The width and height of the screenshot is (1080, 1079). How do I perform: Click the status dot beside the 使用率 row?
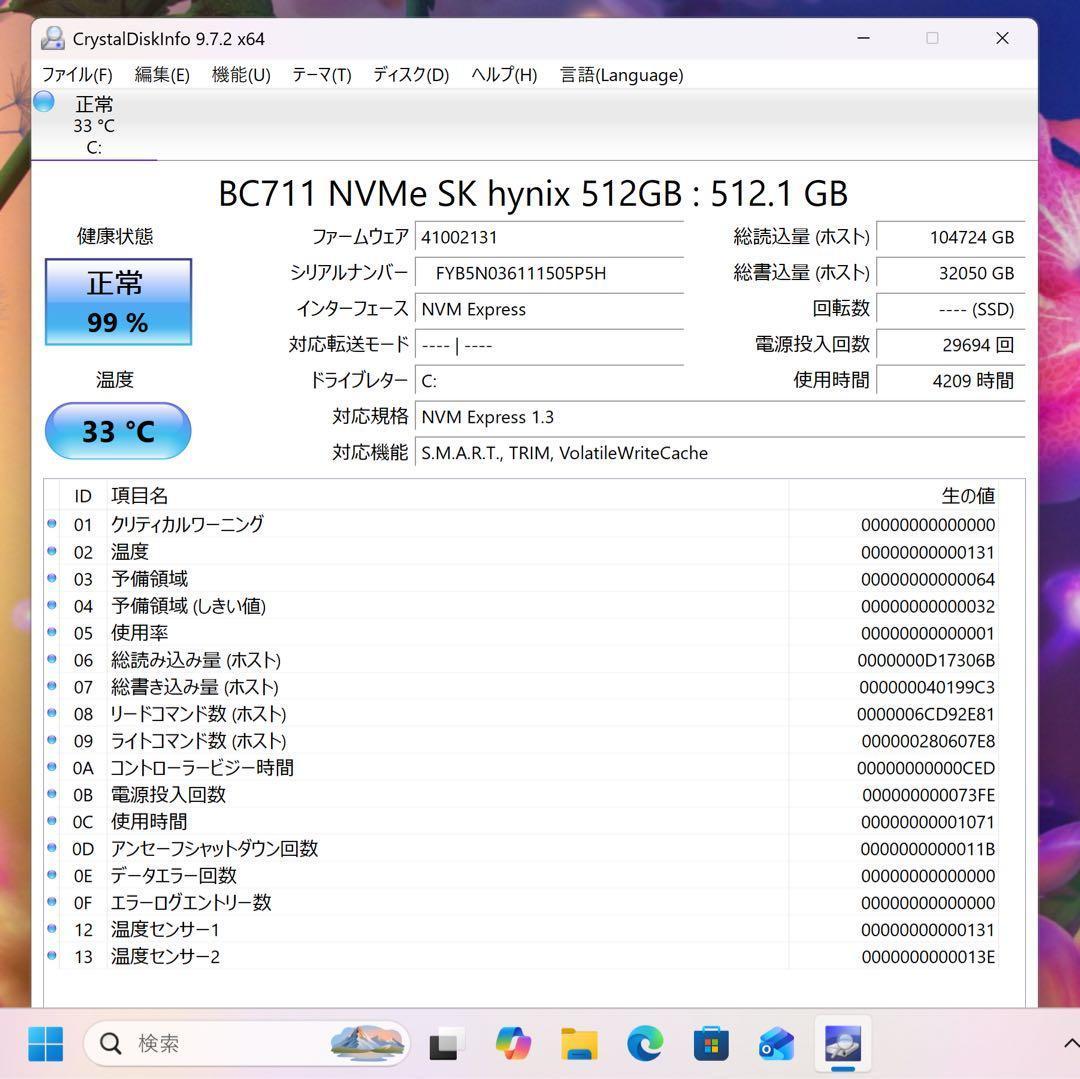coord(52,632)
